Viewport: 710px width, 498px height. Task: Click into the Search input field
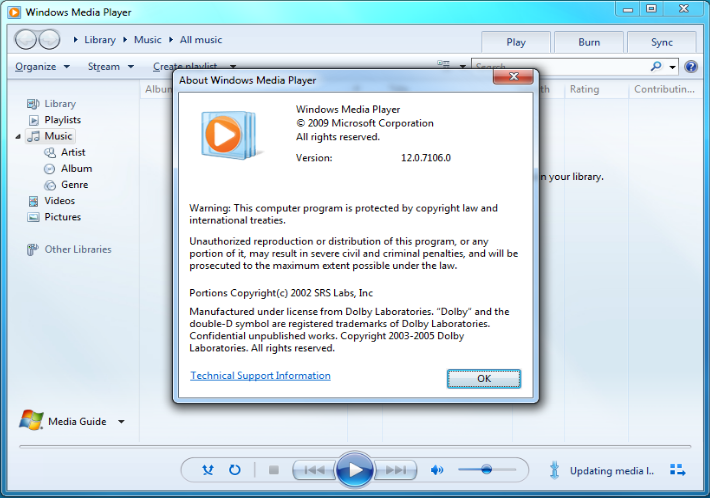[x=560, y=67]
